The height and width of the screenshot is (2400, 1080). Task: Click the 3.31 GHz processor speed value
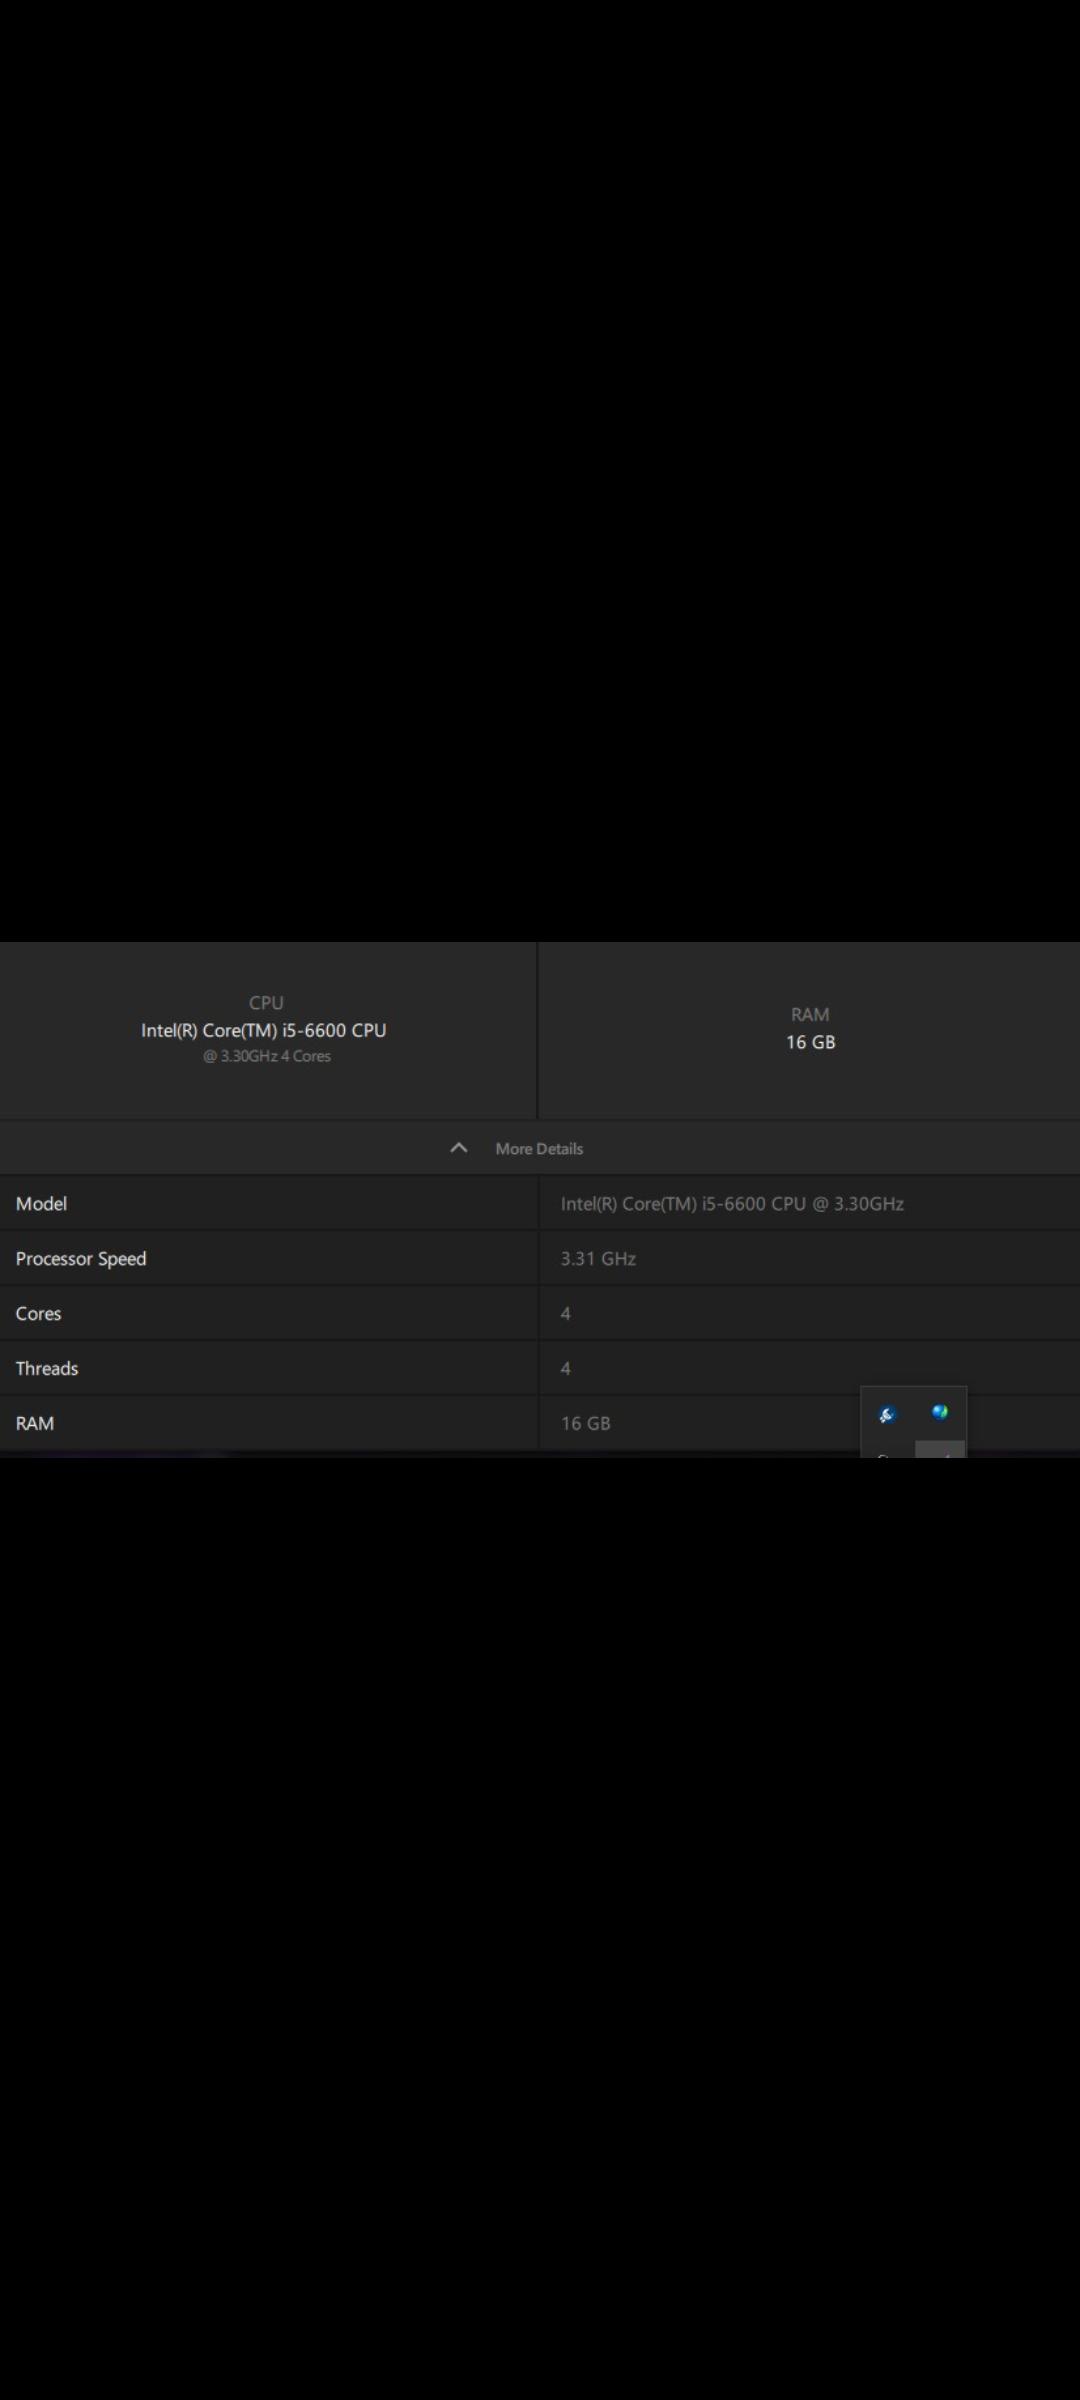coord(598,1258)
